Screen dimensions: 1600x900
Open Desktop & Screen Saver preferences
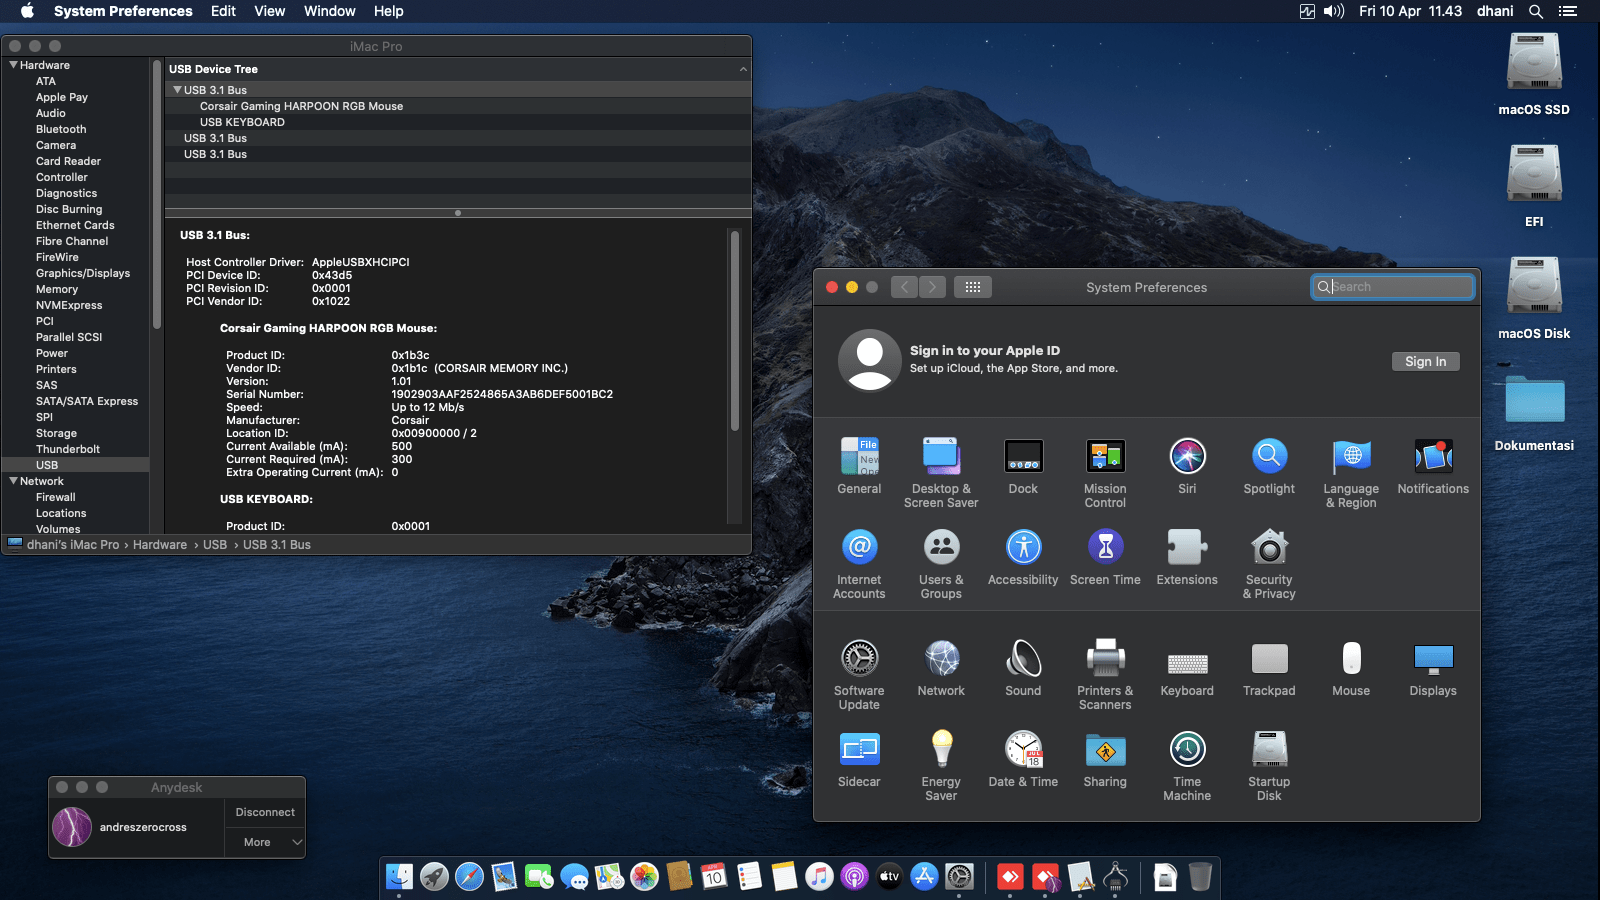pyautogui.click(x=941, y=473)
